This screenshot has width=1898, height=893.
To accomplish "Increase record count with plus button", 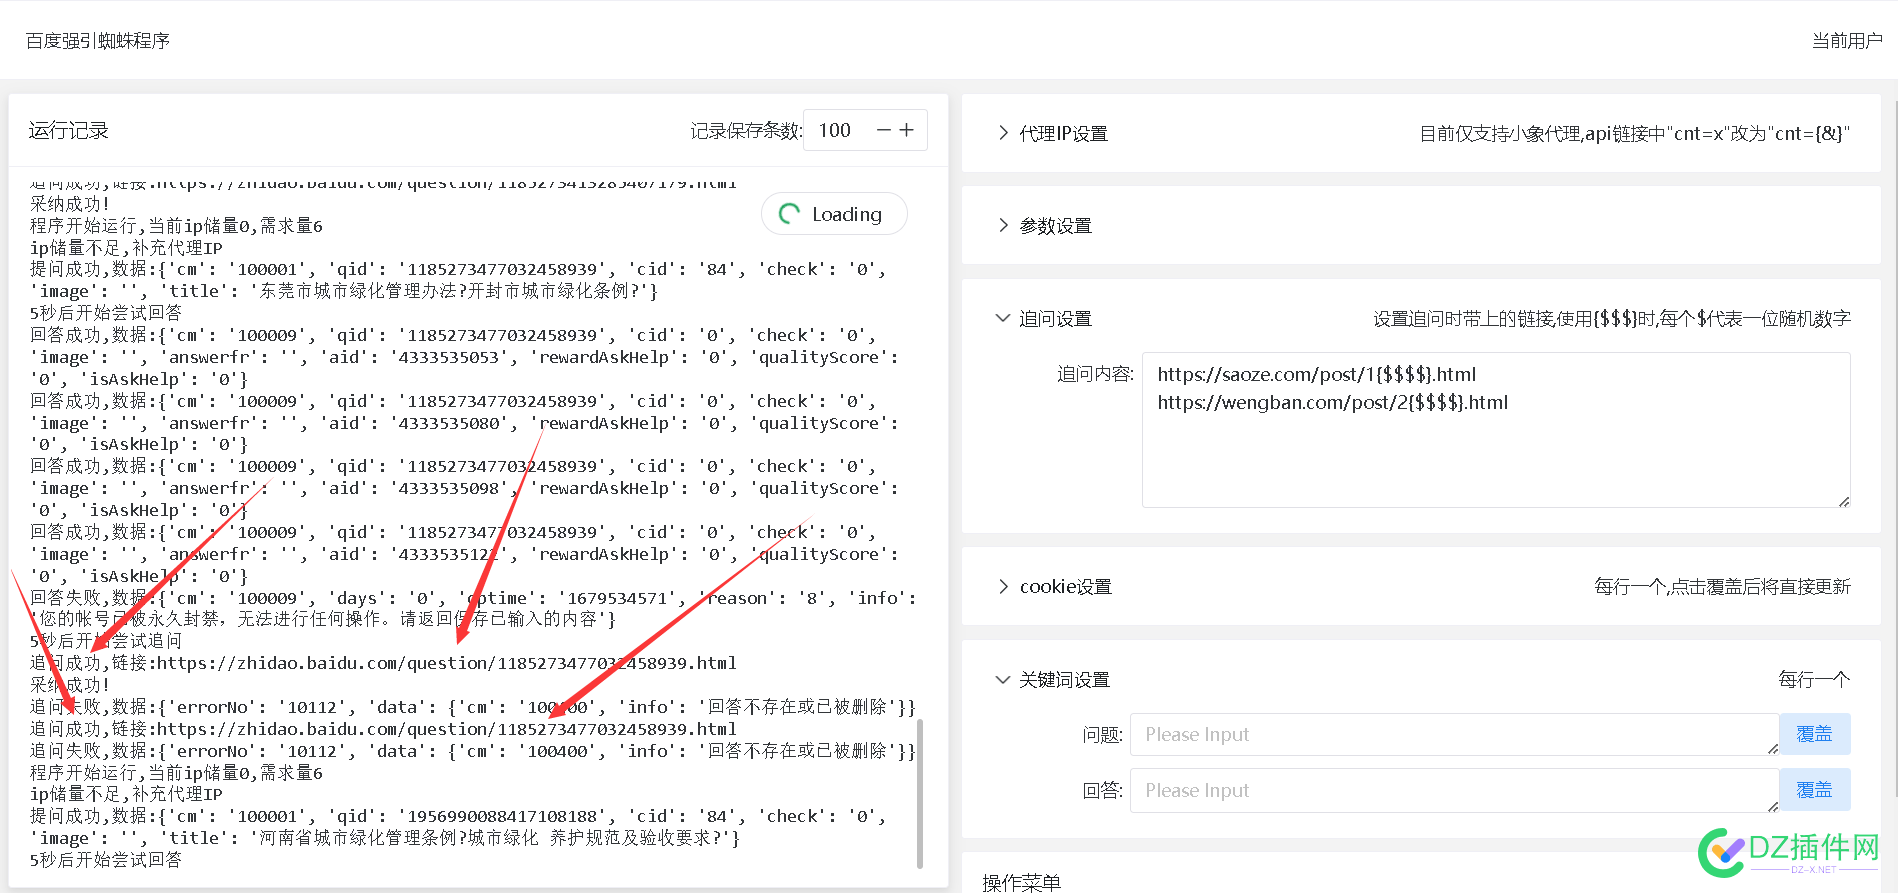I will [907, 130].
